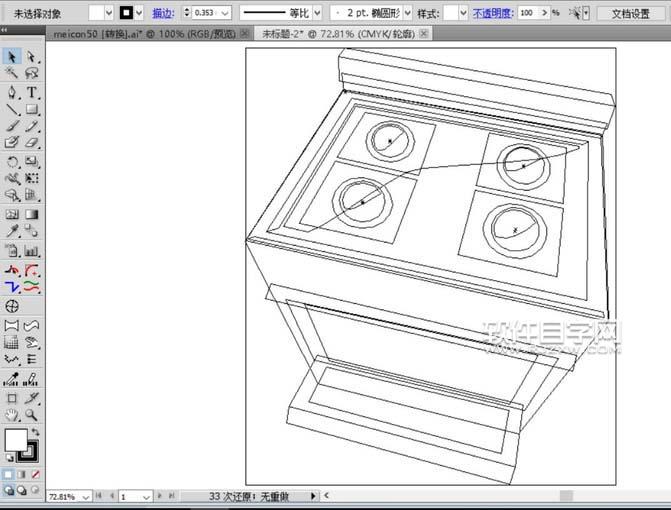Select the Symbol Sprayer tool
The height and width of the screenshot is (510, 671).
pyautogui.click(x=12, y=250)
